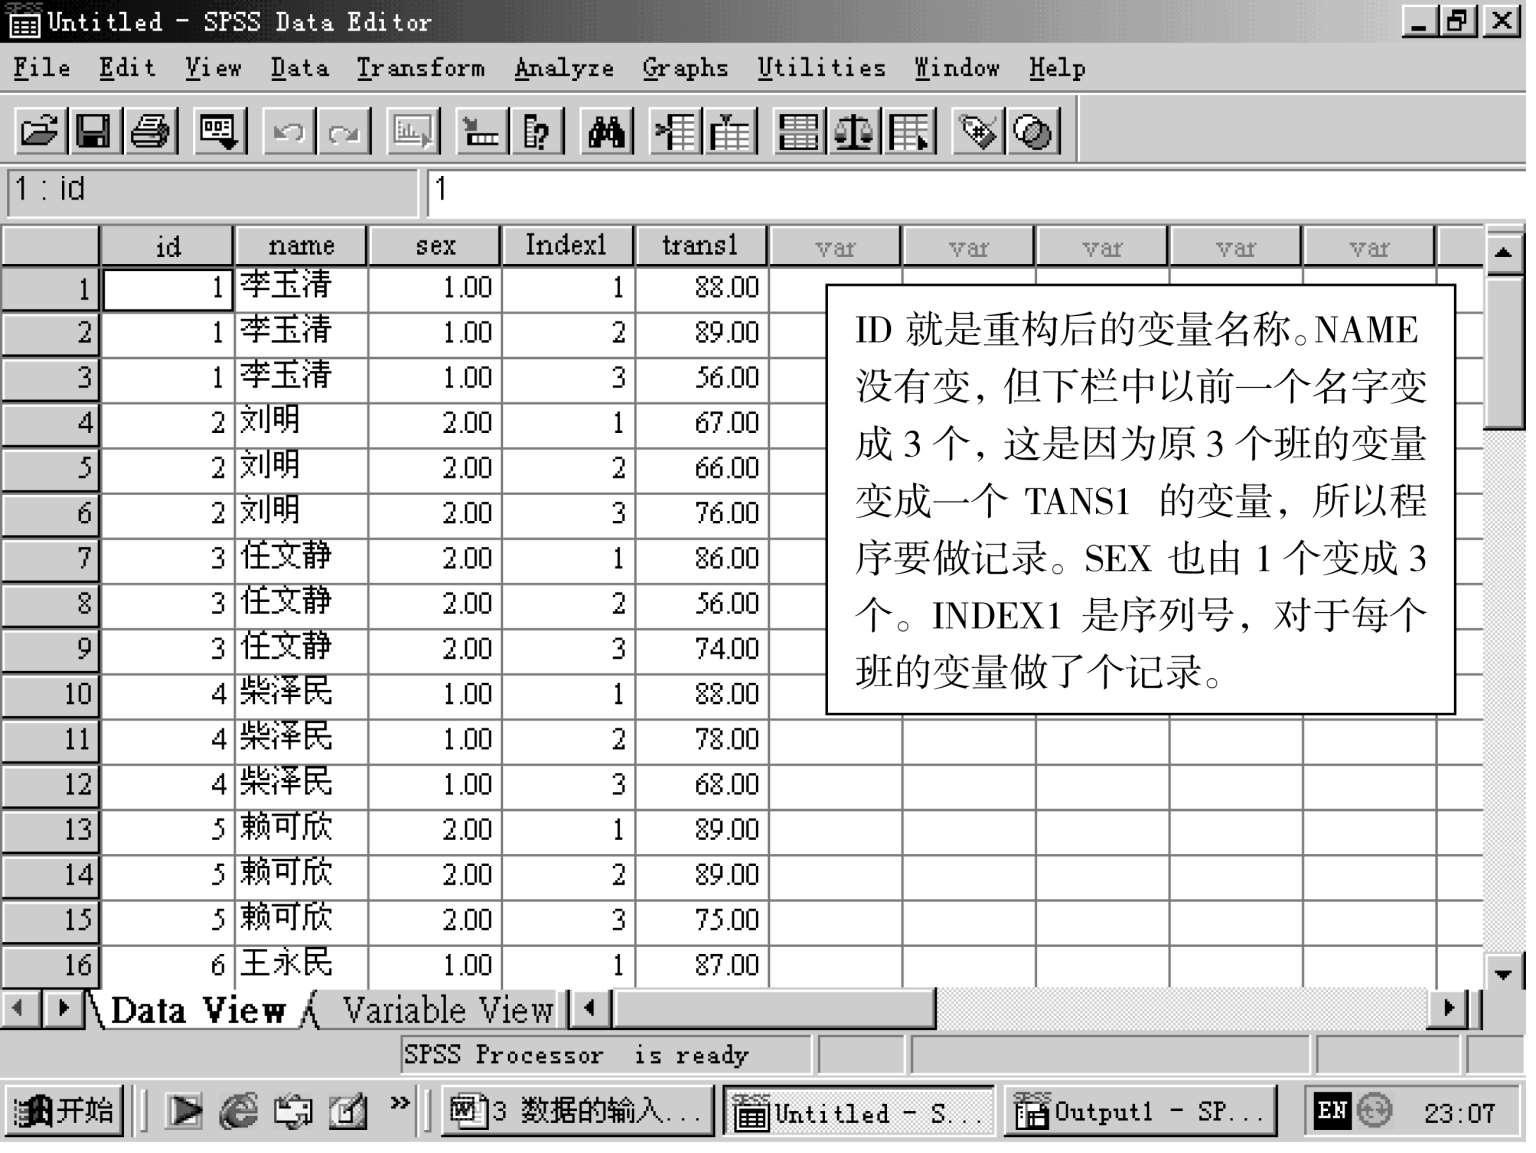This screenshot has height=1153, width=1536.
Task: Click the sheet tab scroll-left arrow
Action: [18, 1008]
